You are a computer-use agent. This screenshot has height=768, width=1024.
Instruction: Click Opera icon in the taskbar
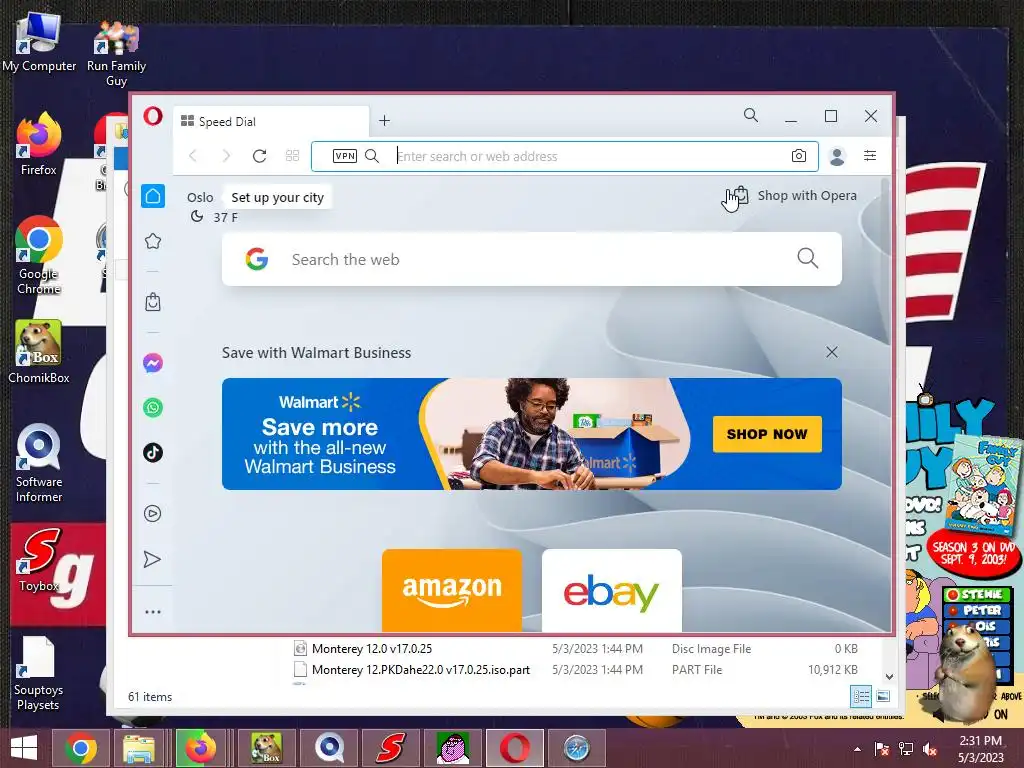515,748
